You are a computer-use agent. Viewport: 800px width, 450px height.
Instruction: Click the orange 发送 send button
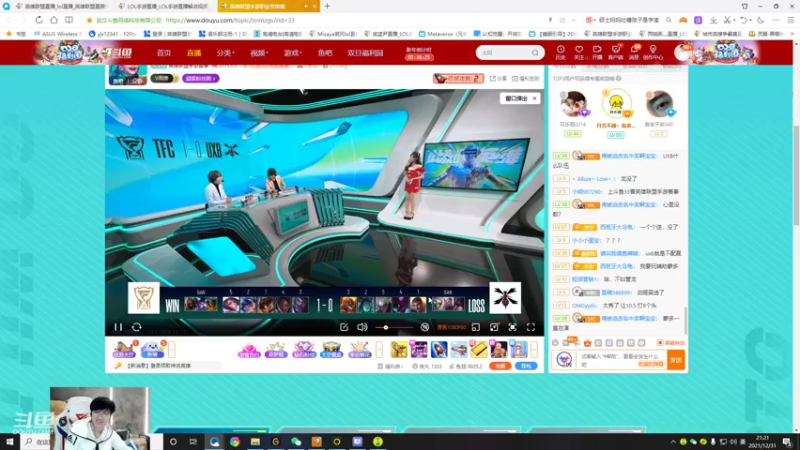point(676,360)
